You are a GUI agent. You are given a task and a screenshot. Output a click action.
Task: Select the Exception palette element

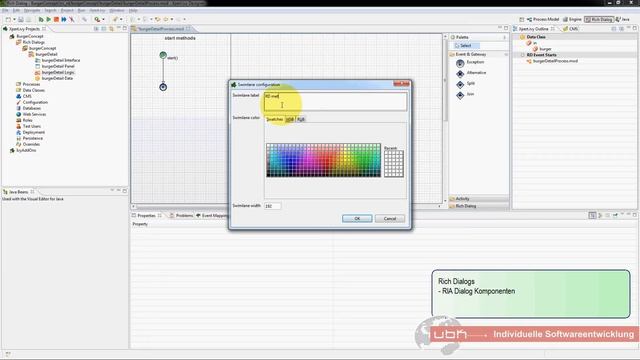(470, 62)
